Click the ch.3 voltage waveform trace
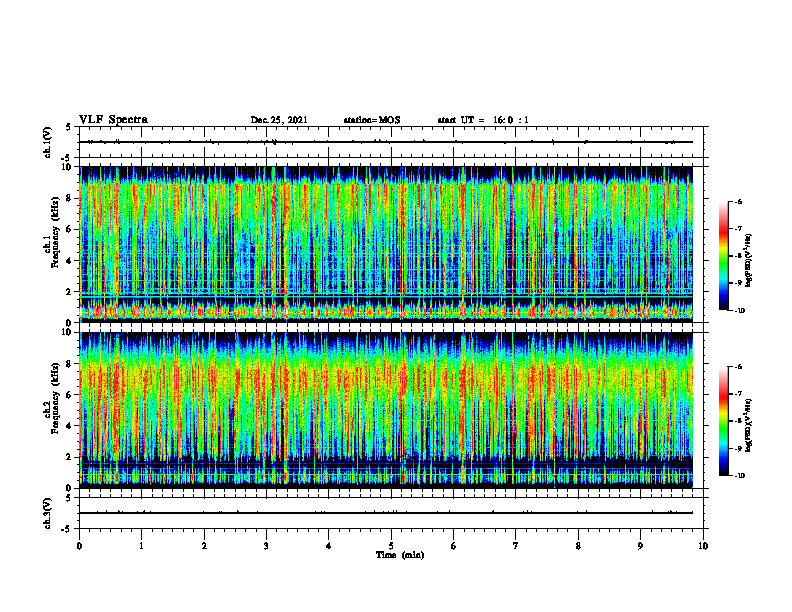 pos(386,513)
